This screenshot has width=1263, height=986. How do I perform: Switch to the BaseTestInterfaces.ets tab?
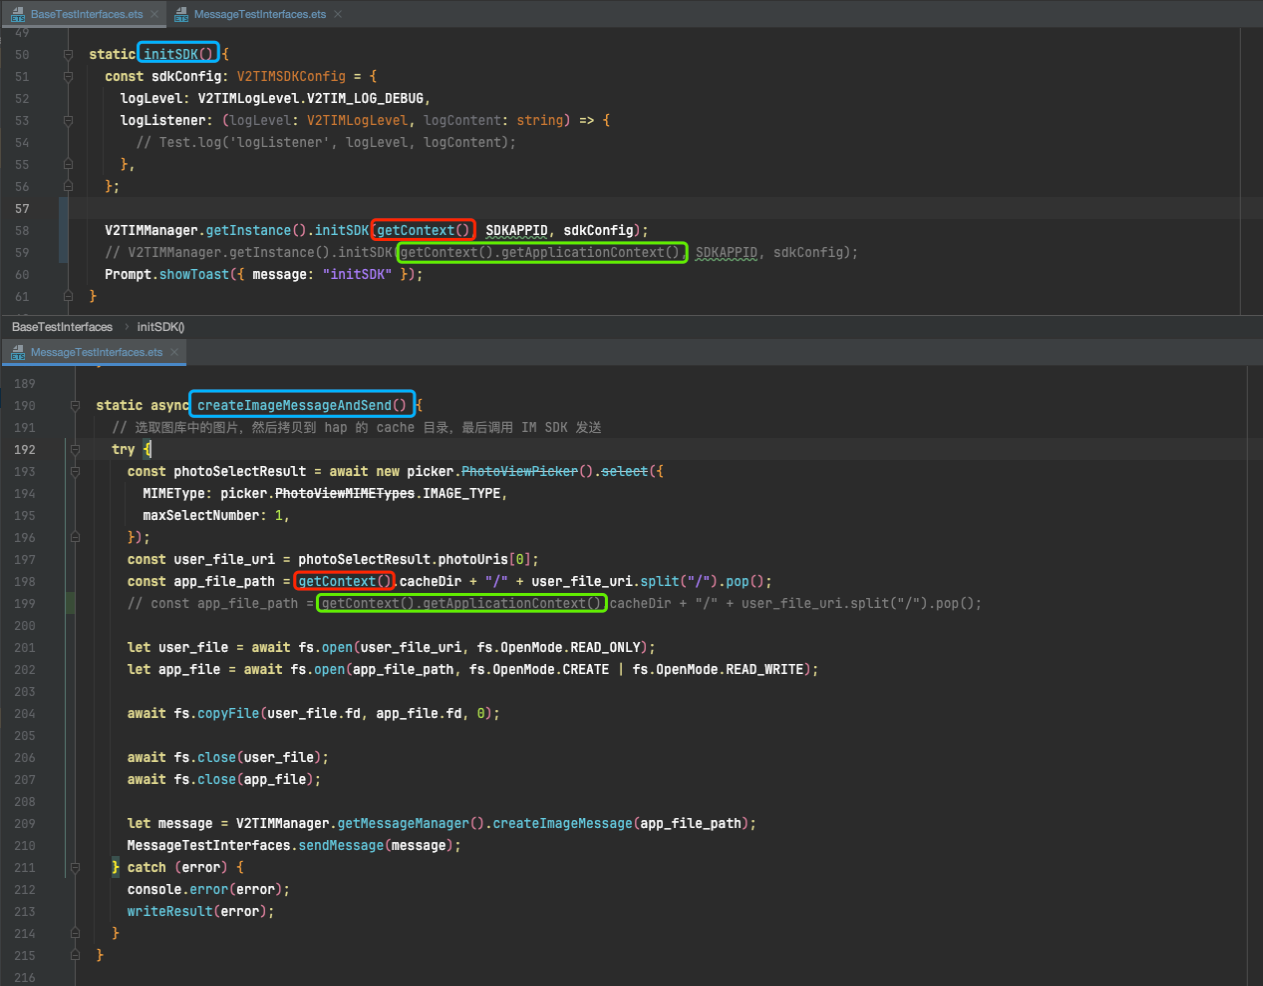[x=86, y=14]
